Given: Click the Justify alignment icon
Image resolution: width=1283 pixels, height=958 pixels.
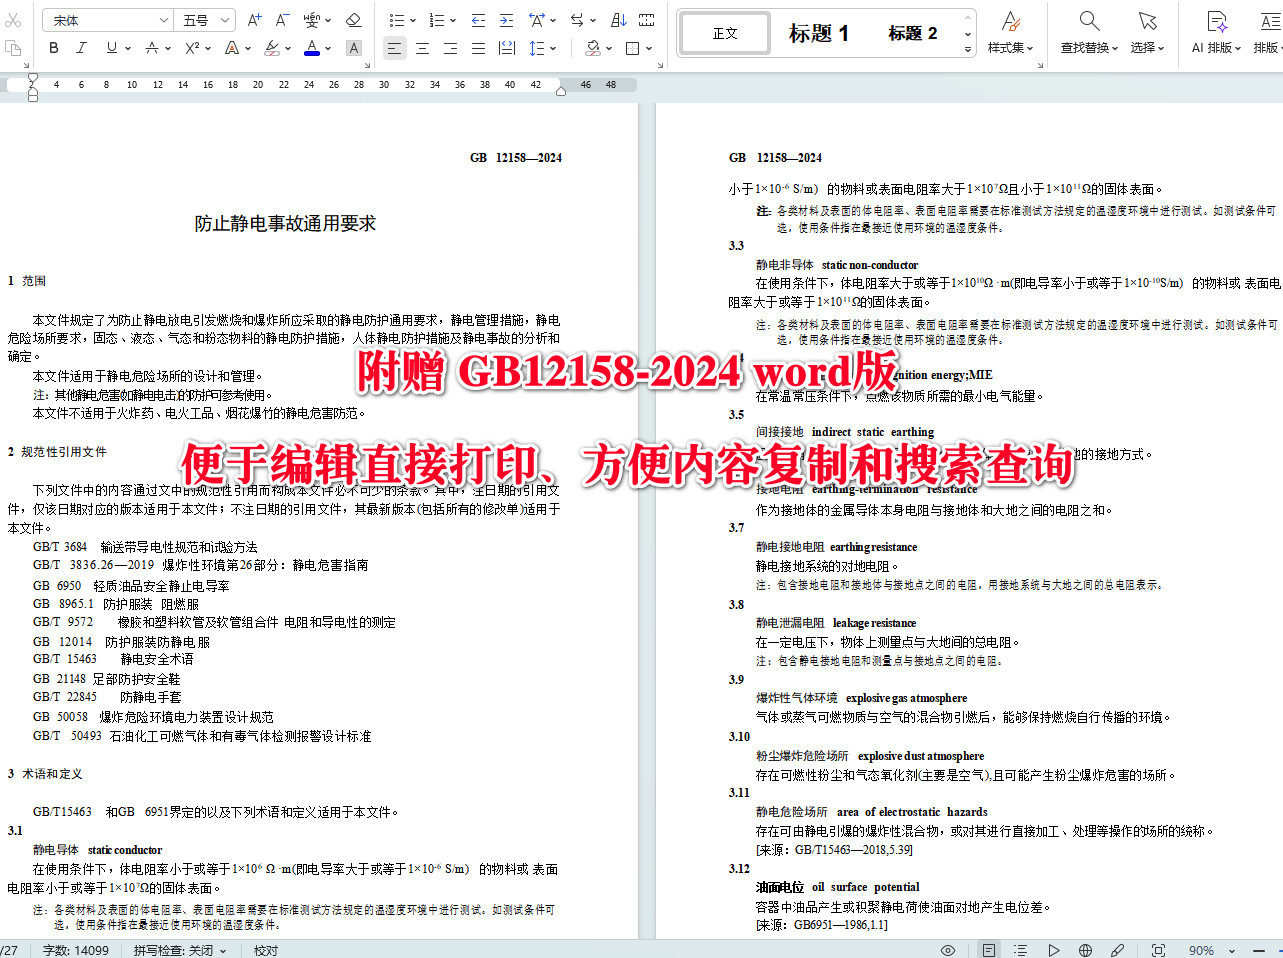Looking at the screenshot, I should [478, 47].
